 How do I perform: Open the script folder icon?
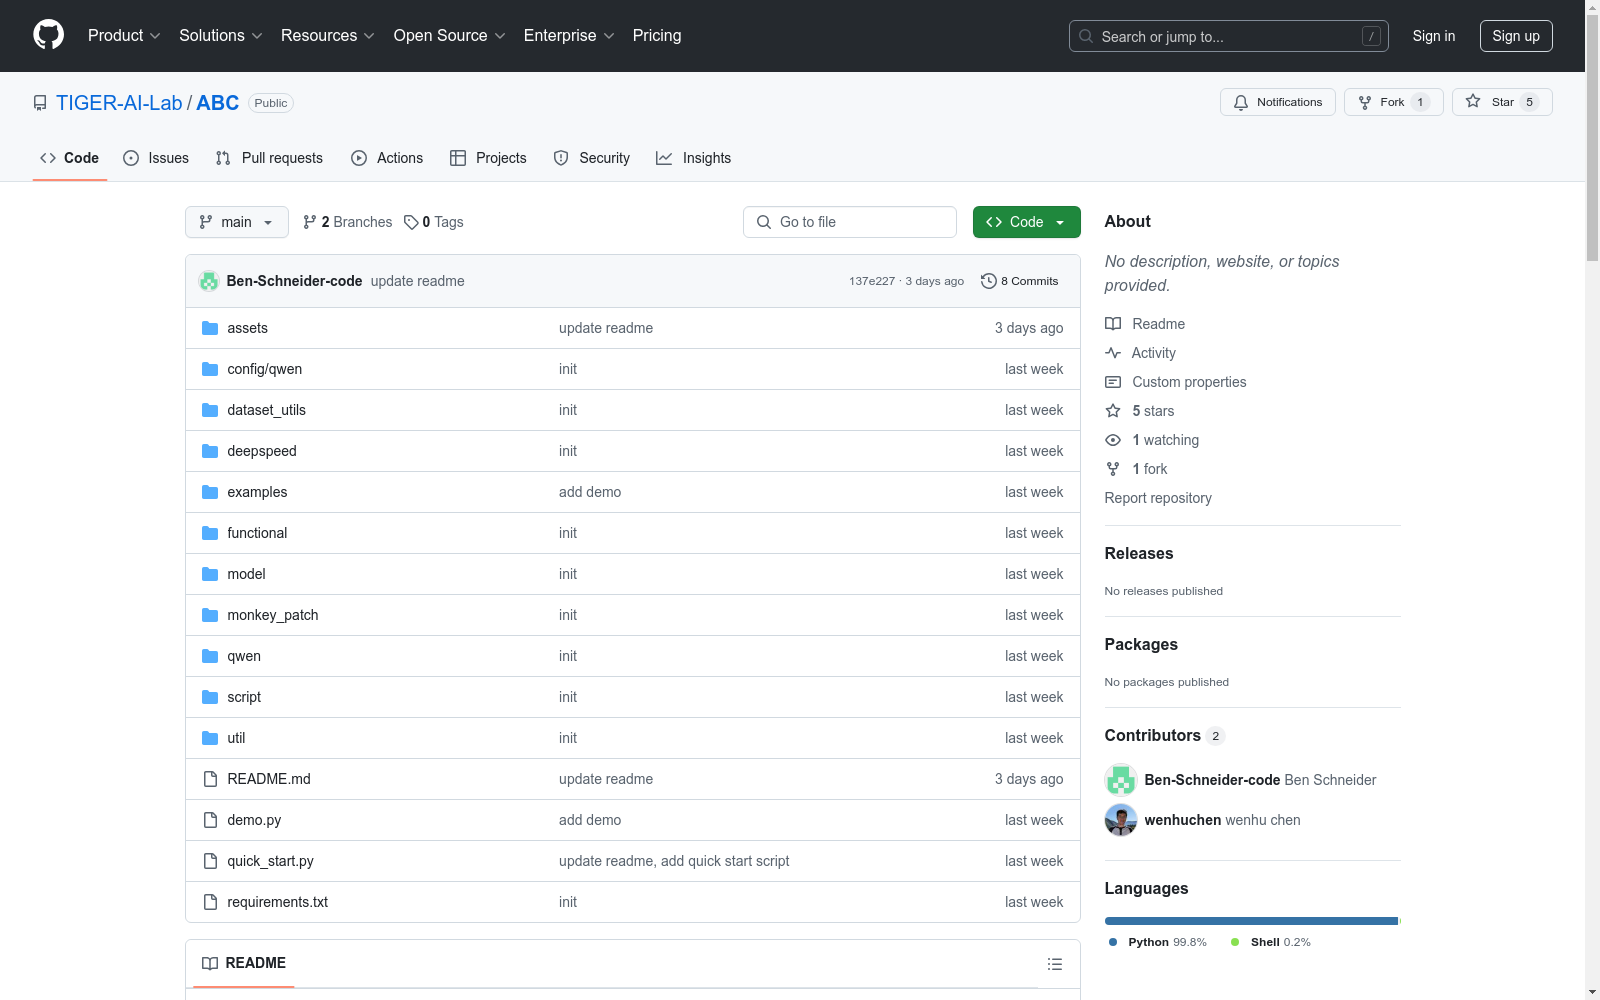pyautogui.click(x=210, y=697)
